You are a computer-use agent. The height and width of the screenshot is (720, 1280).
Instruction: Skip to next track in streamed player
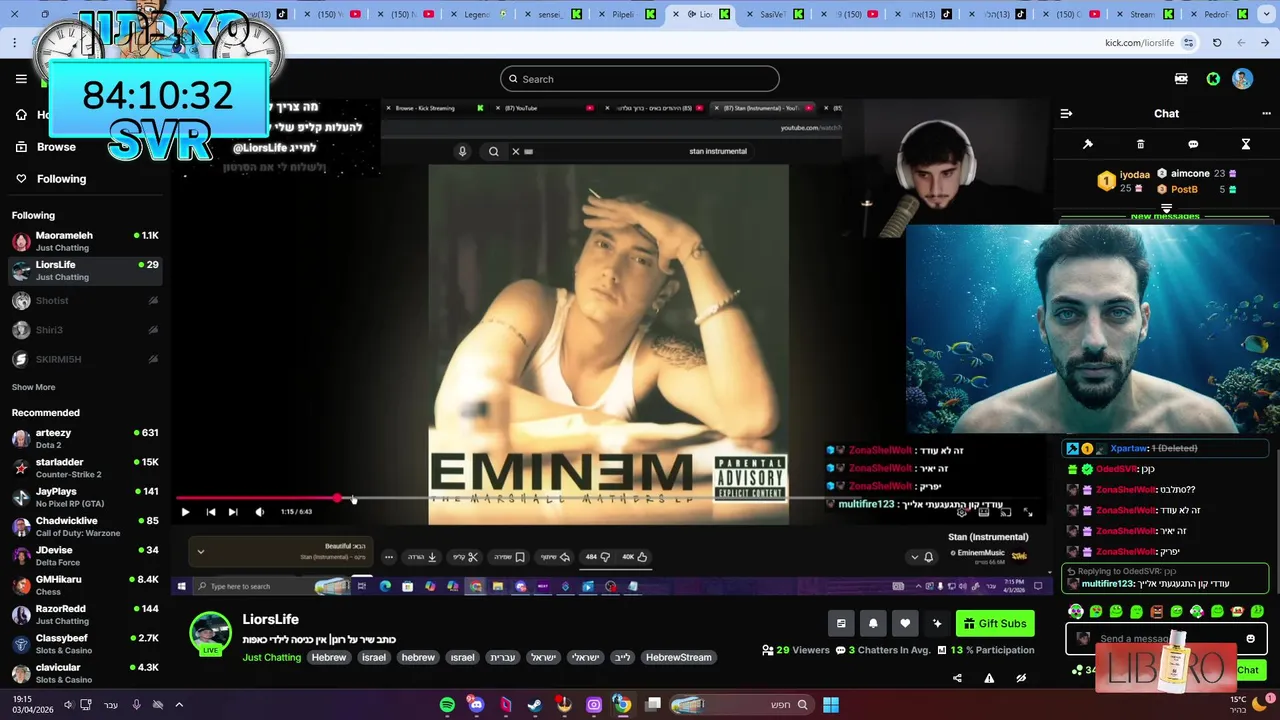(233, 512)
